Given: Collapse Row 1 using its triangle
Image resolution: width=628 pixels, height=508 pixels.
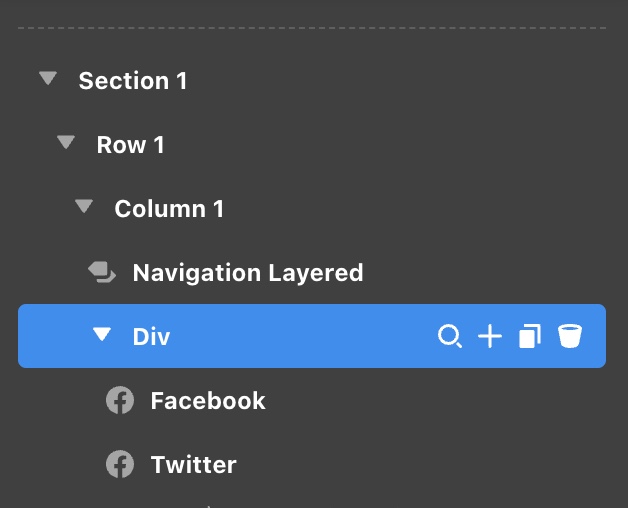Looking at the screenshot, I should click(x=66, y=143).
